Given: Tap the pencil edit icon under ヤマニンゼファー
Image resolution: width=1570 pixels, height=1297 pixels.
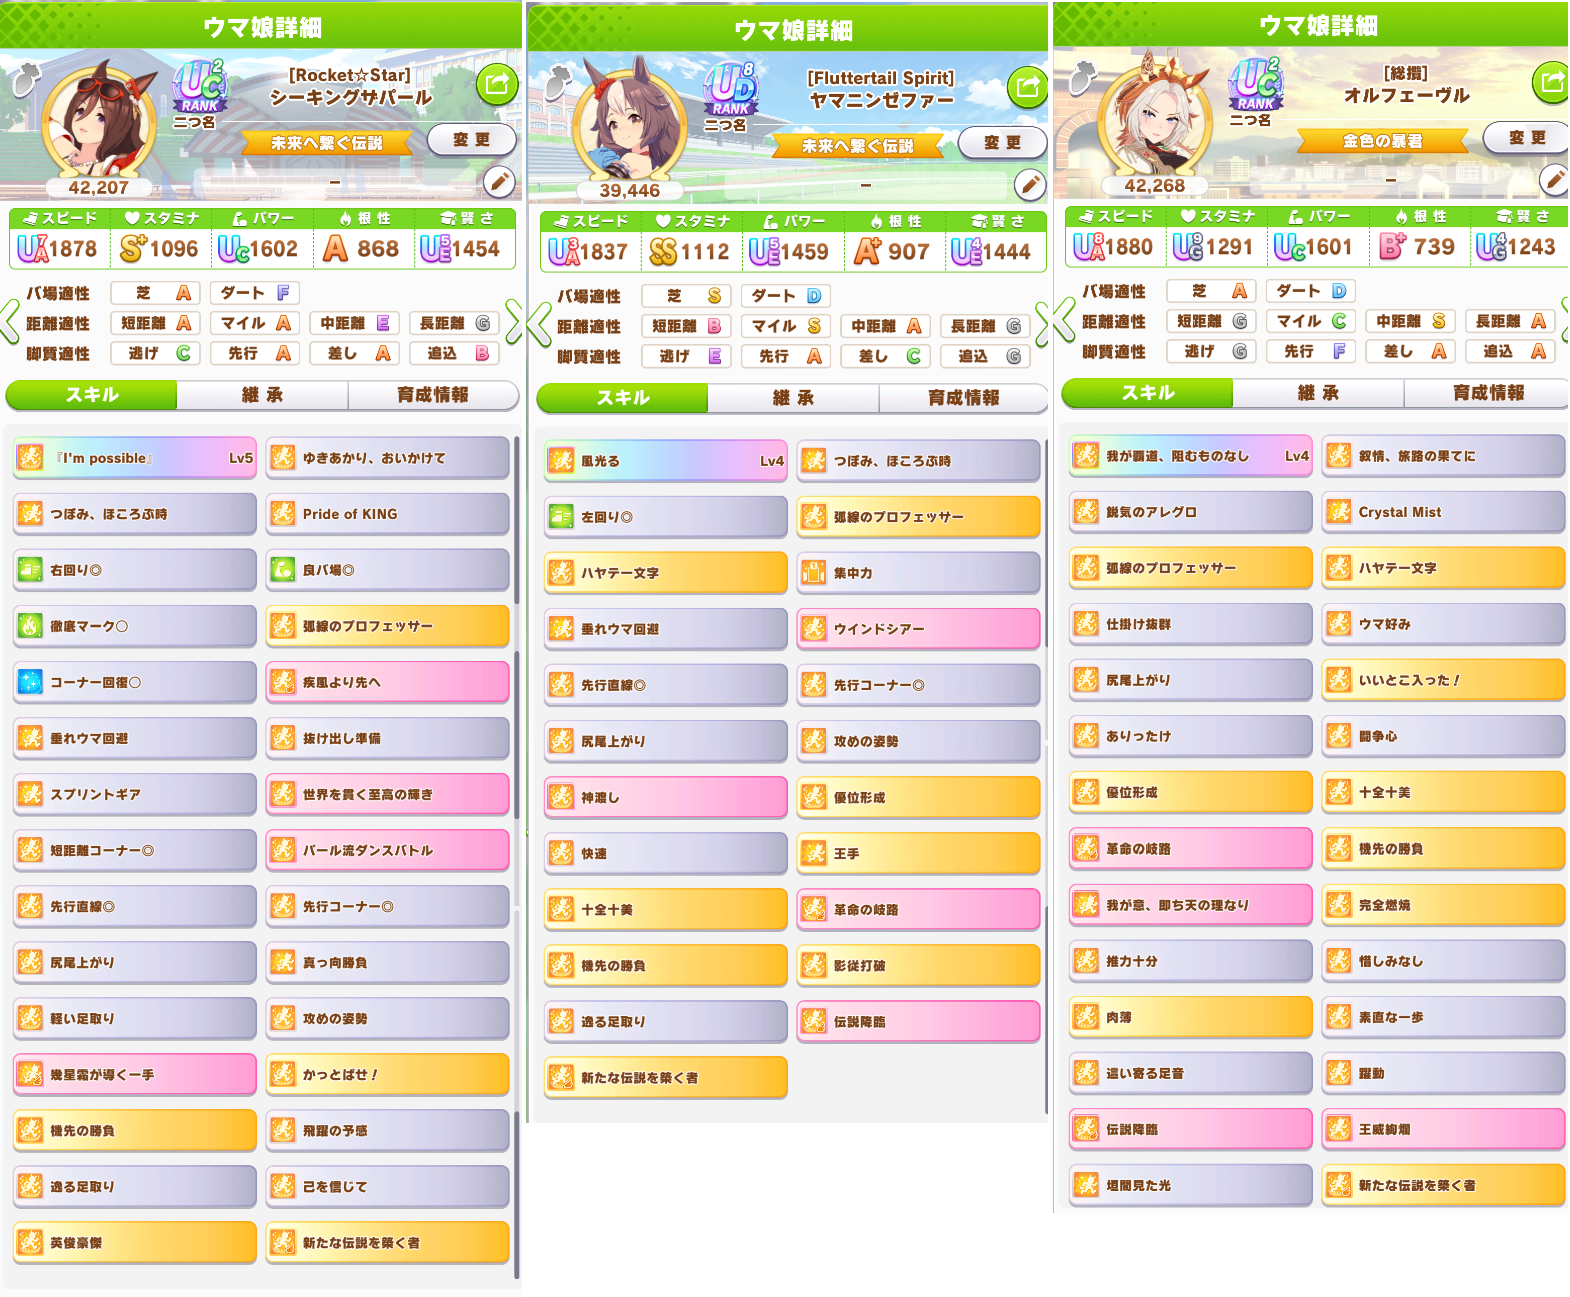Looking at the screenshot, I should [1030, 185].
